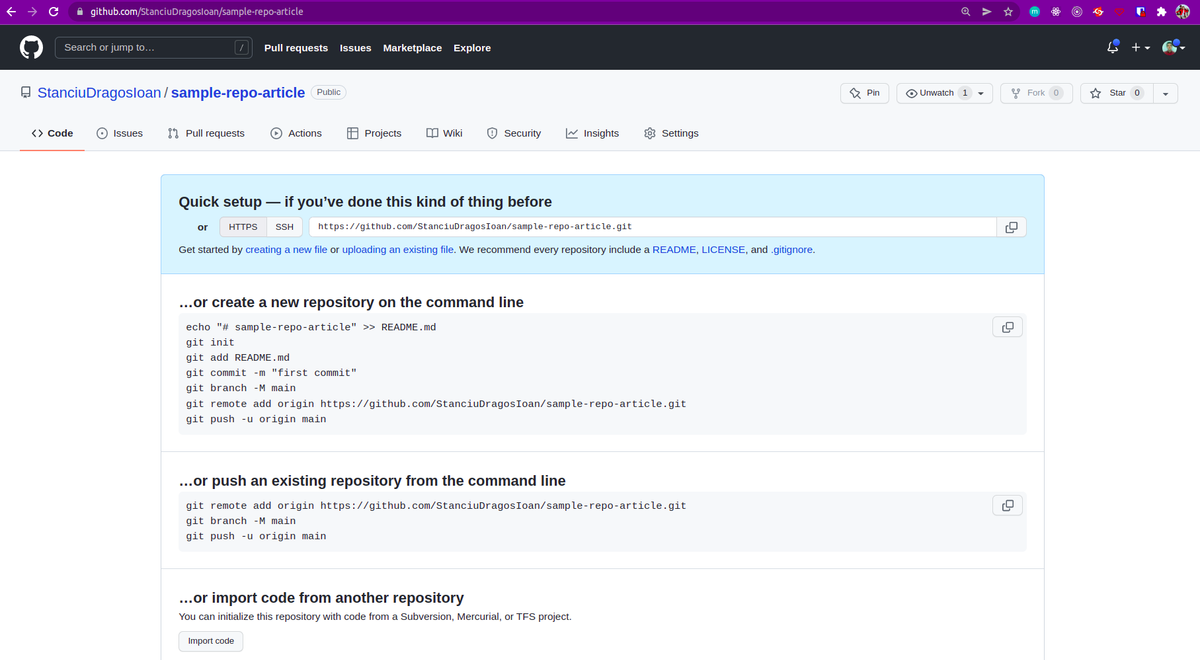Open the create new dropdown in header
Screen dimensions: 1200x660
coord(1139,47)
